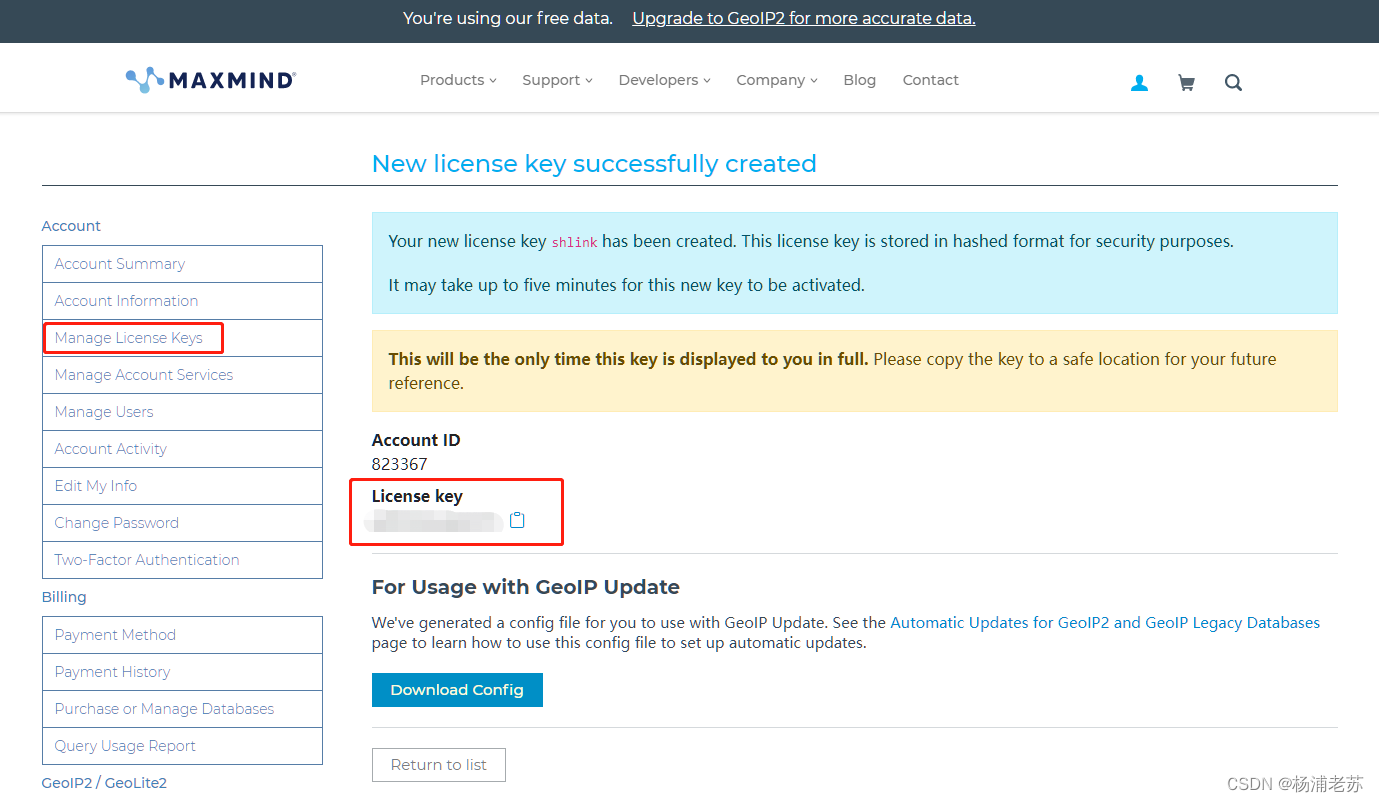This screenshot has height=802, width=1379.
Task: Click Download Config button
Action: [457, 690]
